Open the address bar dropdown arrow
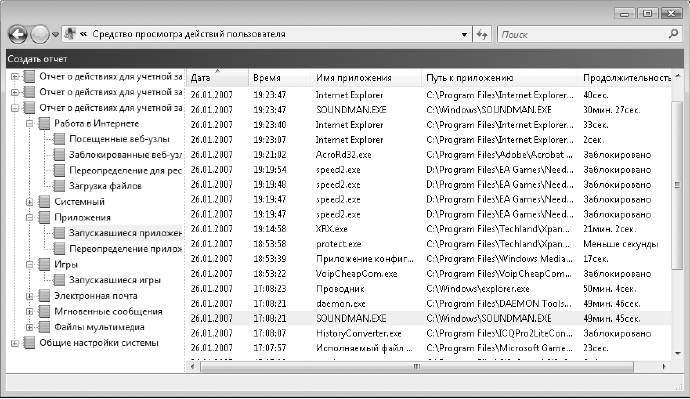690x399 pixels. pos(464,34)
